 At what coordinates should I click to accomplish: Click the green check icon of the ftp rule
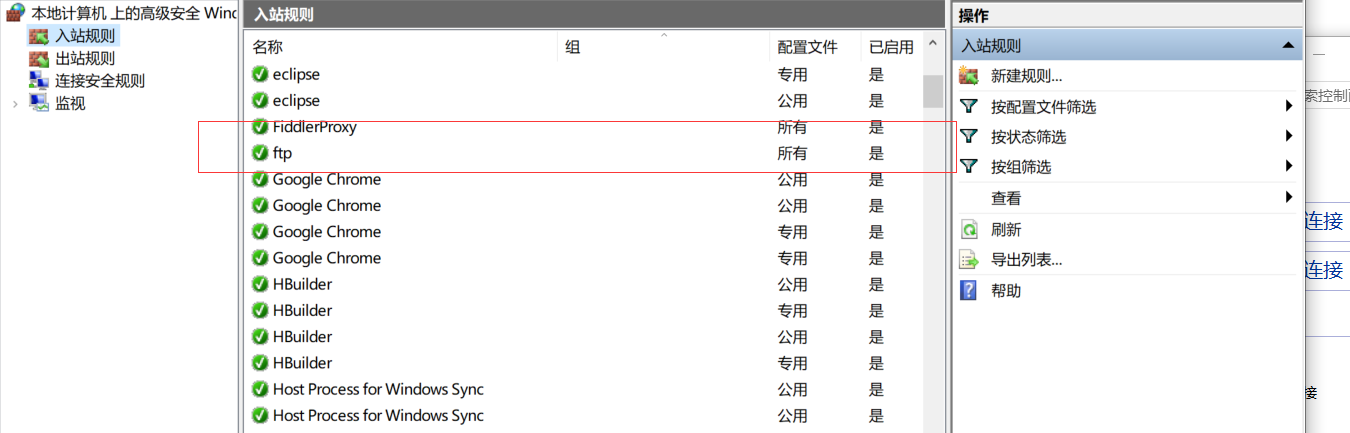(260, 153)
